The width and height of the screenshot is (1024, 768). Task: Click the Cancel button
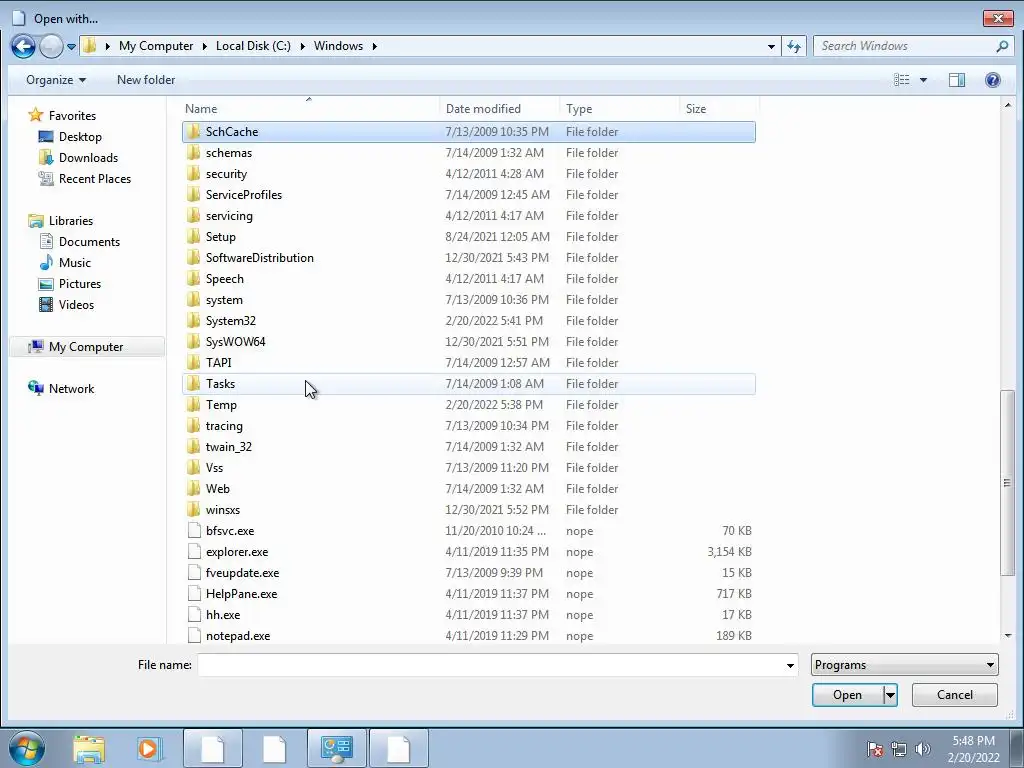954,695
